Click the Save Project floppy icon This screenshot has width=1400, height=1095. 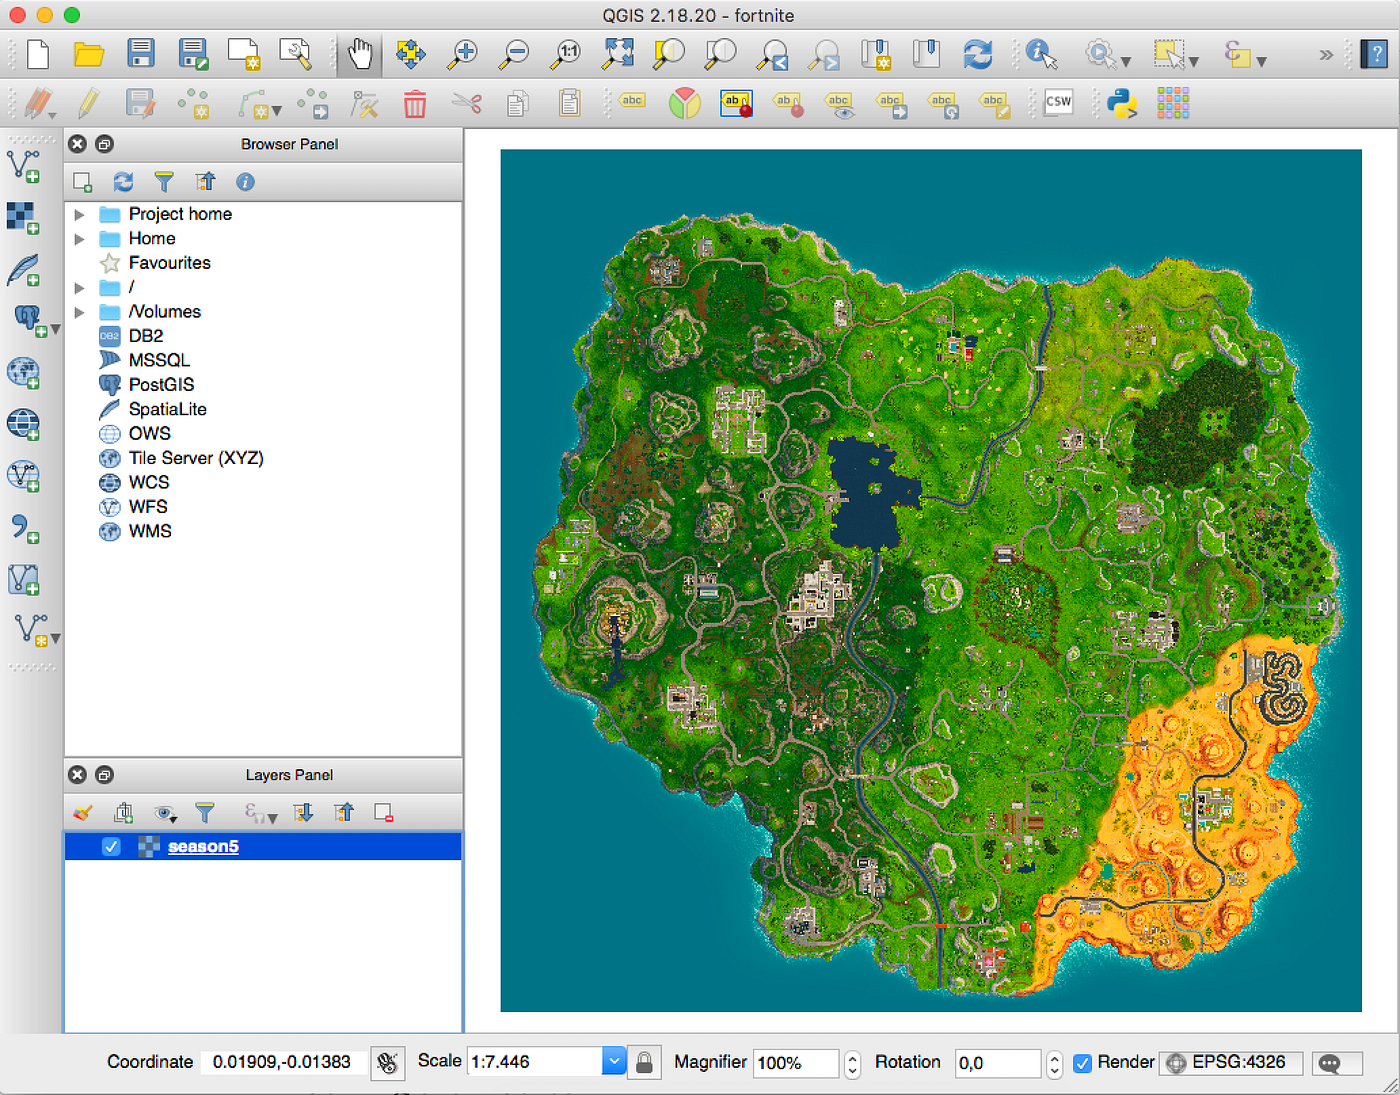141,54
